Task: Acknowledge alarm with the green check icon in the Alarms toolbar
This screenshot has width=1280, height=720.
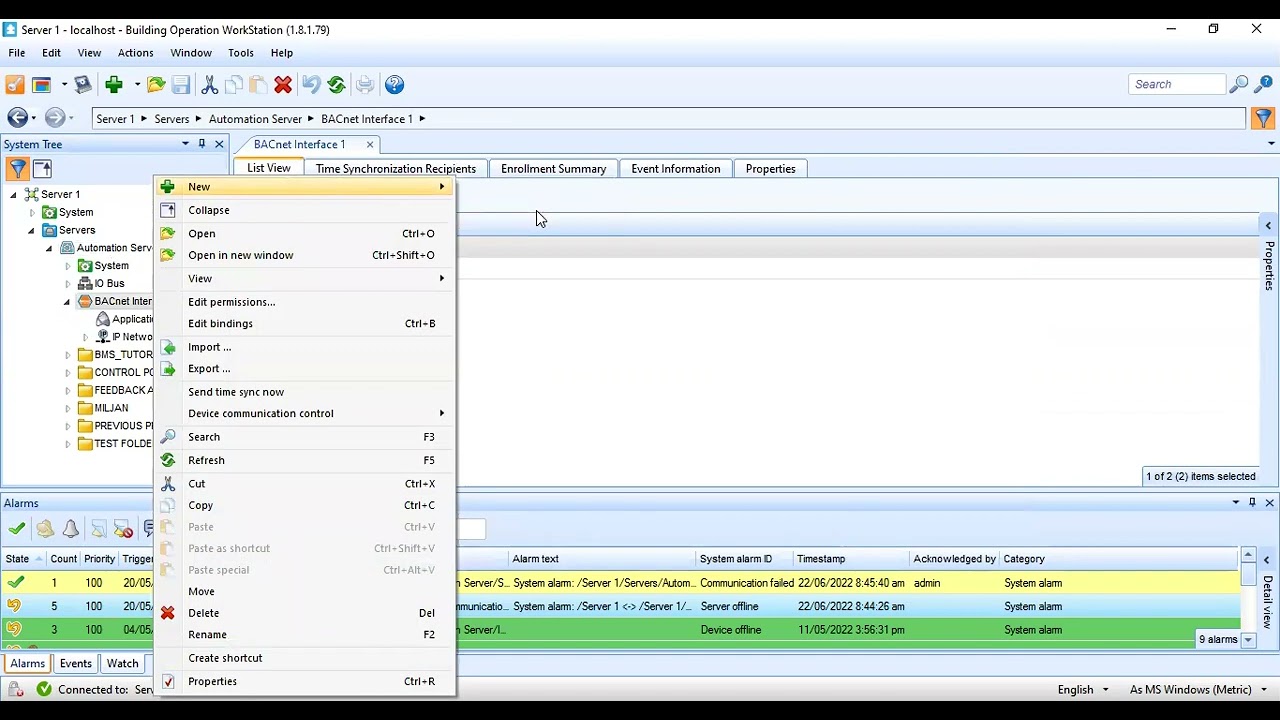Action: click(17, 529)
